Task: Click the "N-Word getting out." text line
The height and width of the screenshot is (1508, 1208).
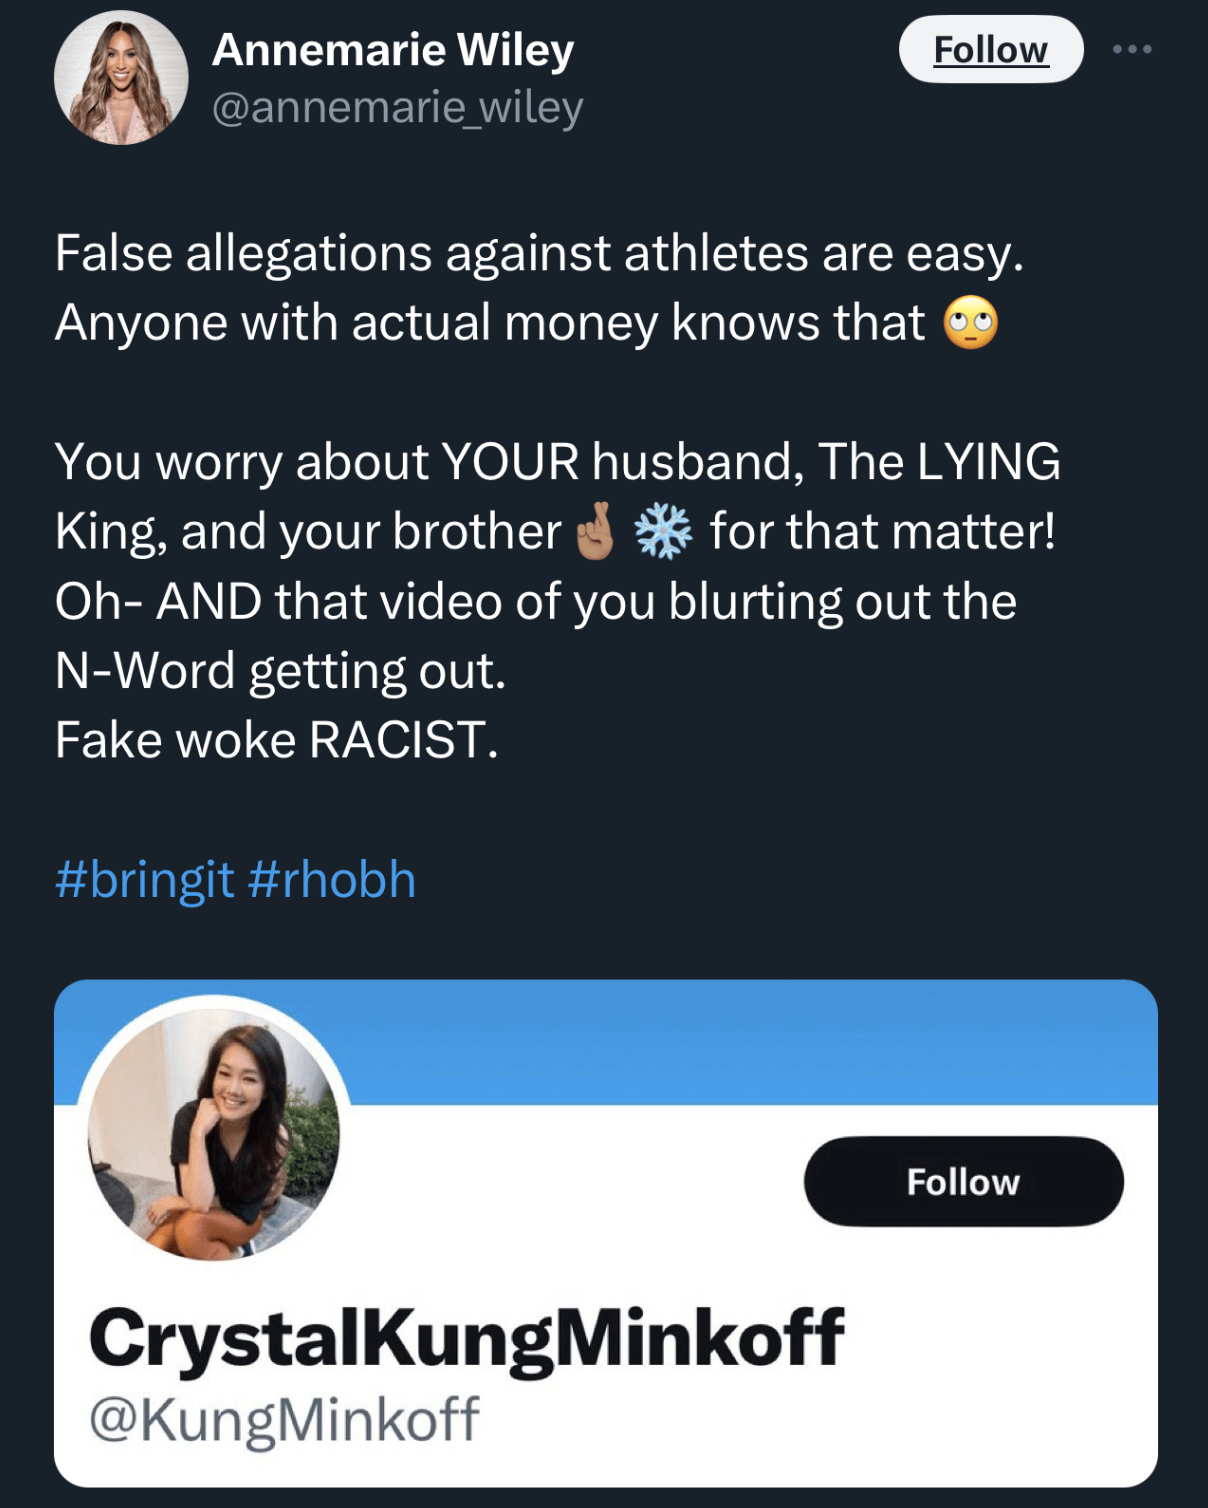Action: [280, 671]
